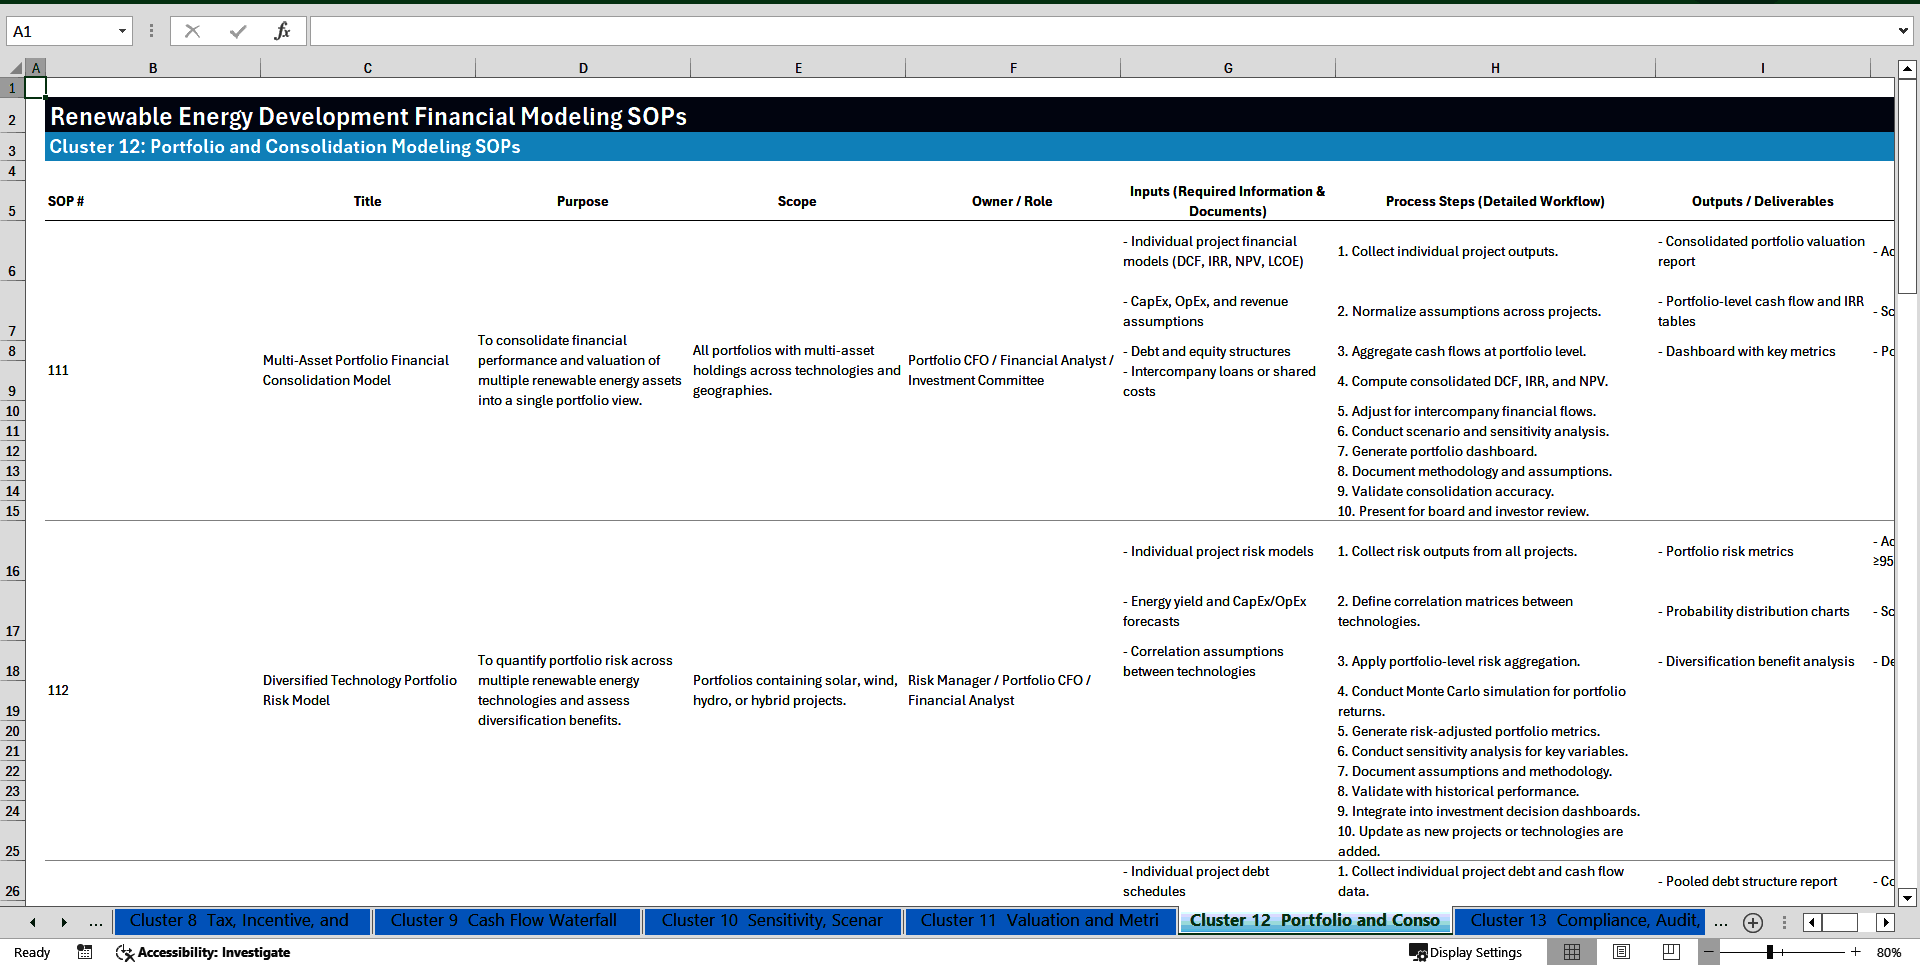This screenshot has width=1920, height=966.
Task: Open the Name Box dropdown arrow
Action: (x=124, y=31)
